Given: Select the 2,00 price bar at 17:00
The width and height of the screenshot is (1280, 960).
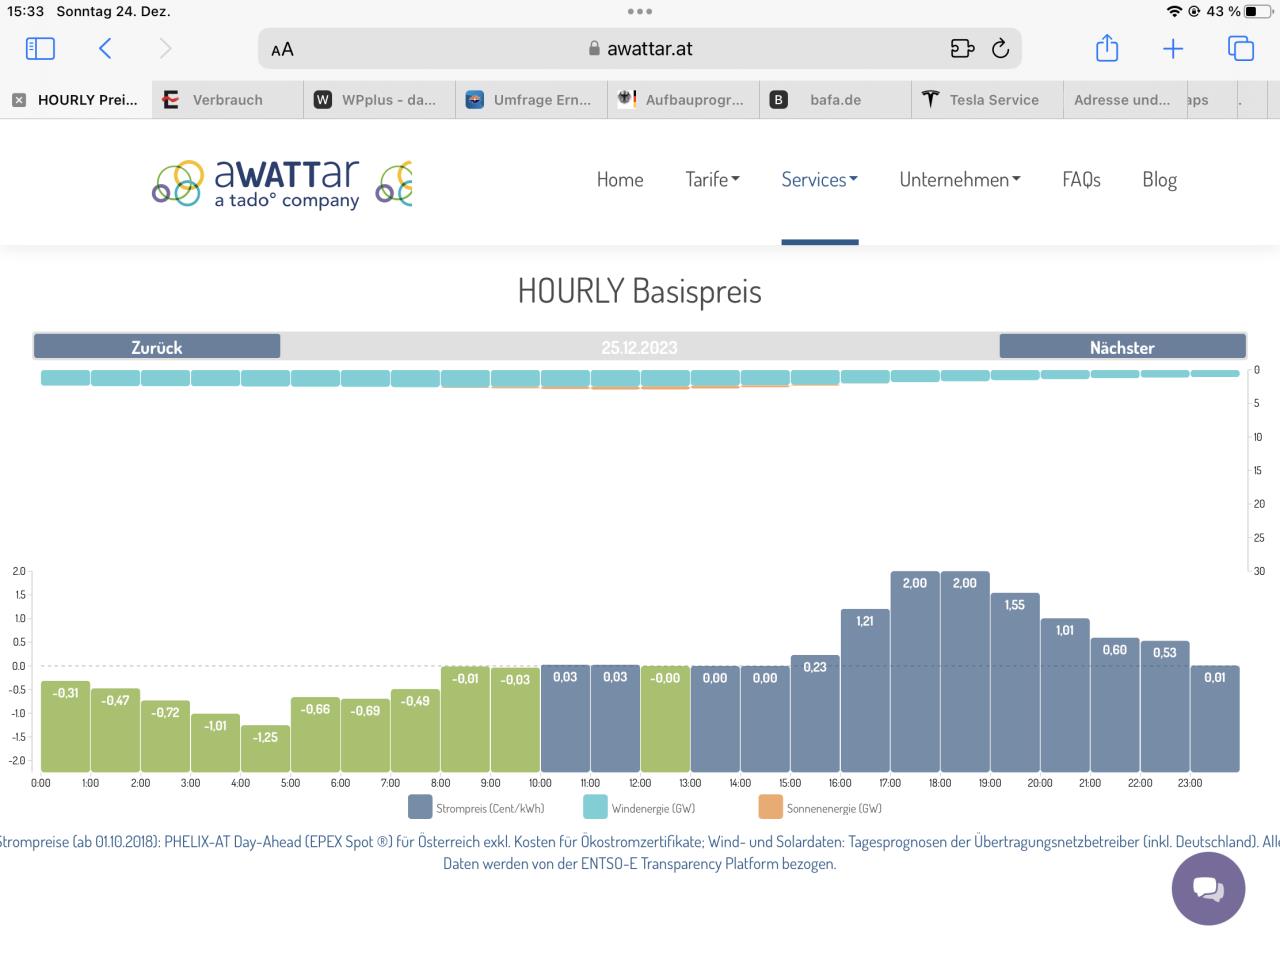Looking at the screenshot, I should [x=915, y=672].
